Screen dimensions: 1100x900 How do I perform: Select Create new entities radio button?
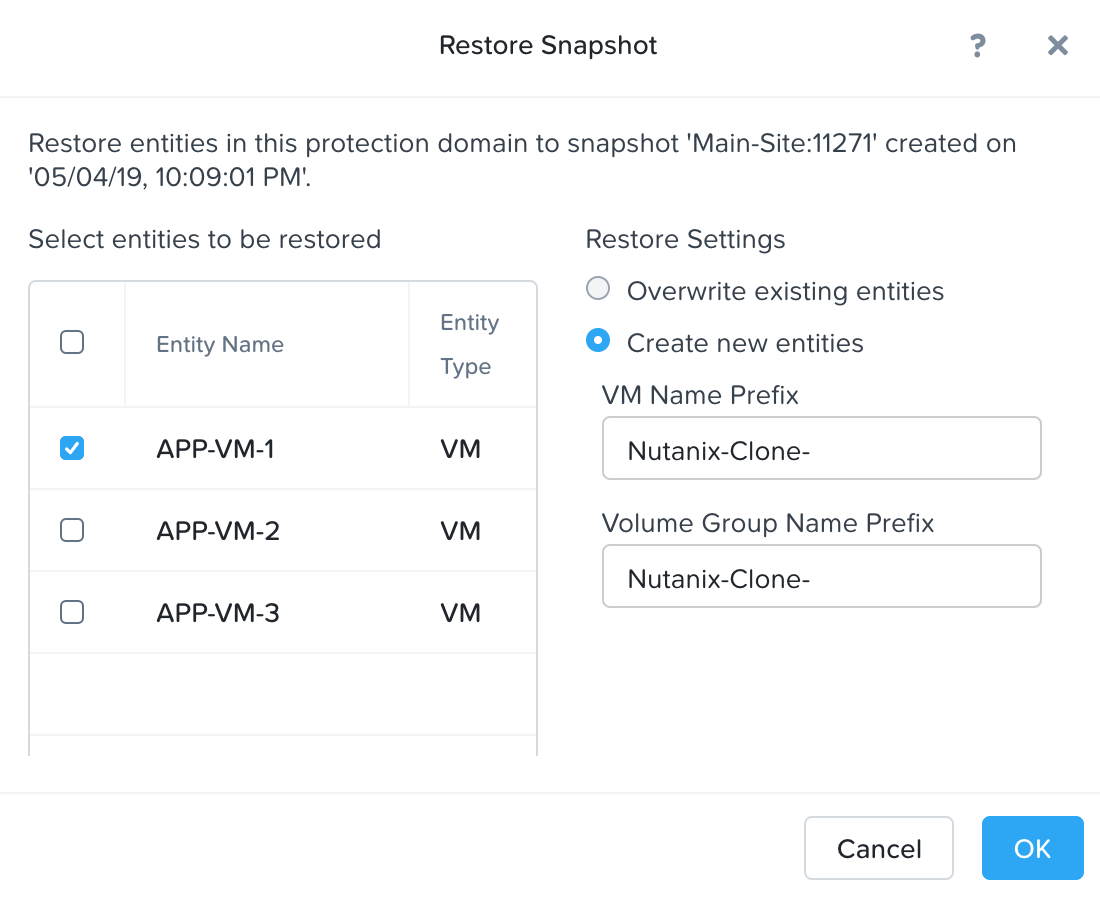click(x=597, y=342)
